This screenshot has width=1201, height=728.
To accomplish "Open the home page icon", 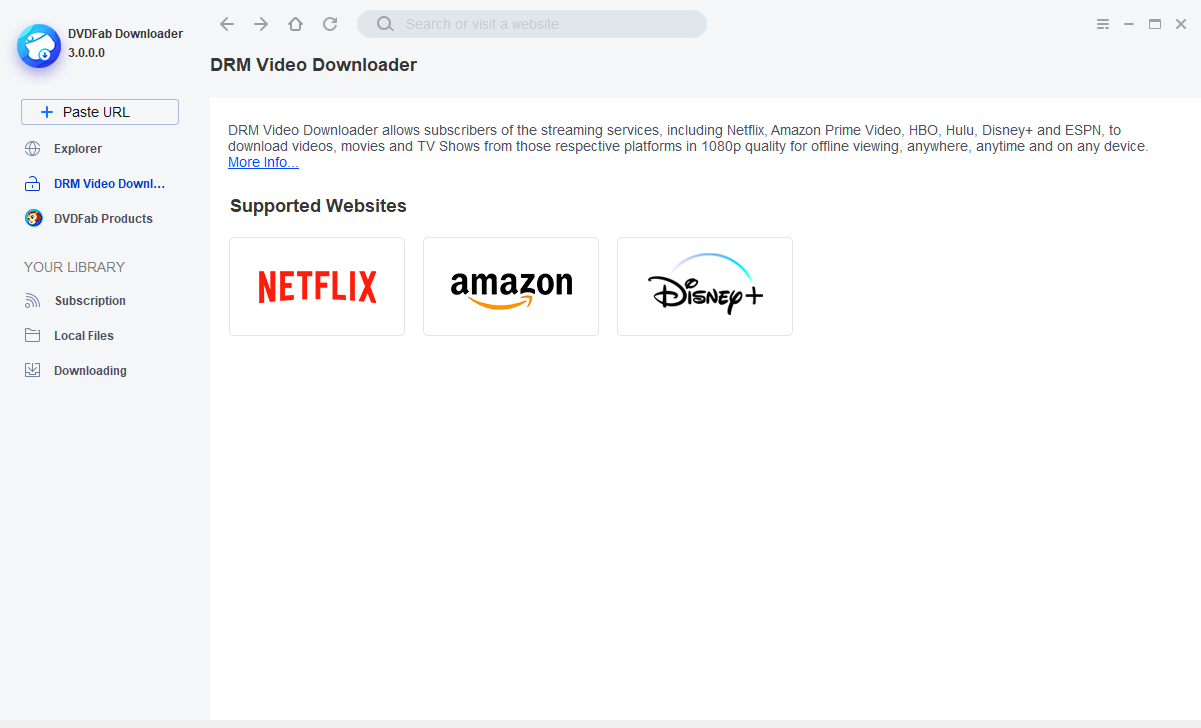I will [295, 24].
